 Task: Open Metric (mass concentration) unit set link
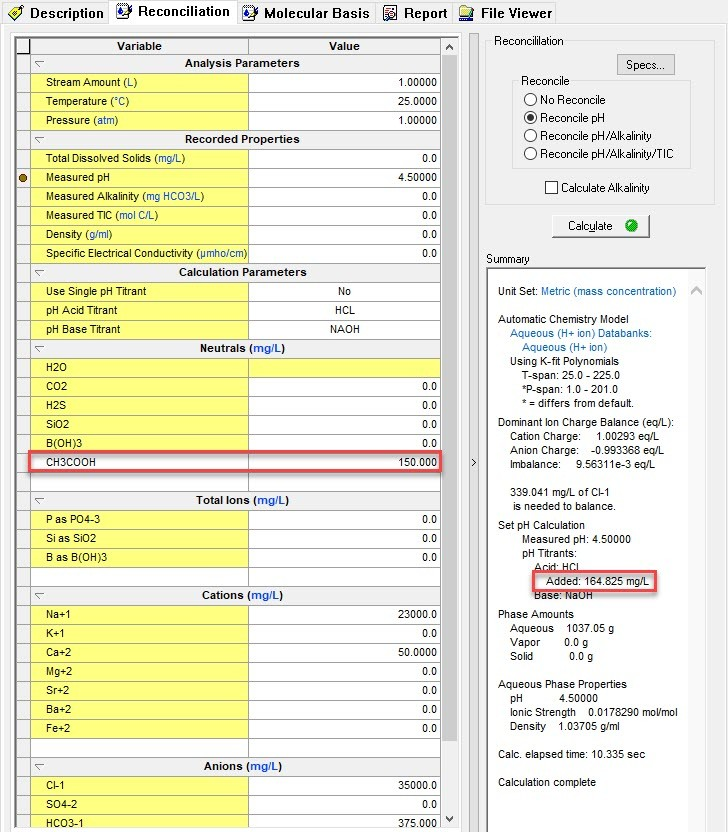tap(609, 291)
